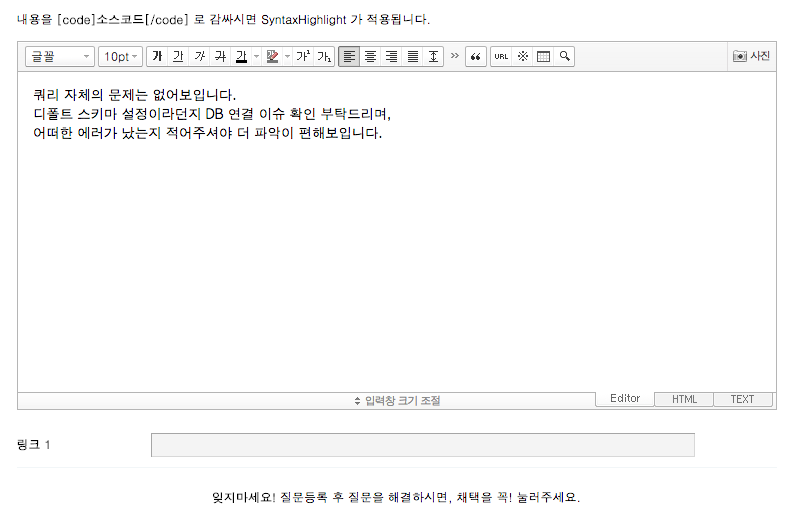Open find and replace magnifier
The image size is (787, 516).
tap(565, 56)
